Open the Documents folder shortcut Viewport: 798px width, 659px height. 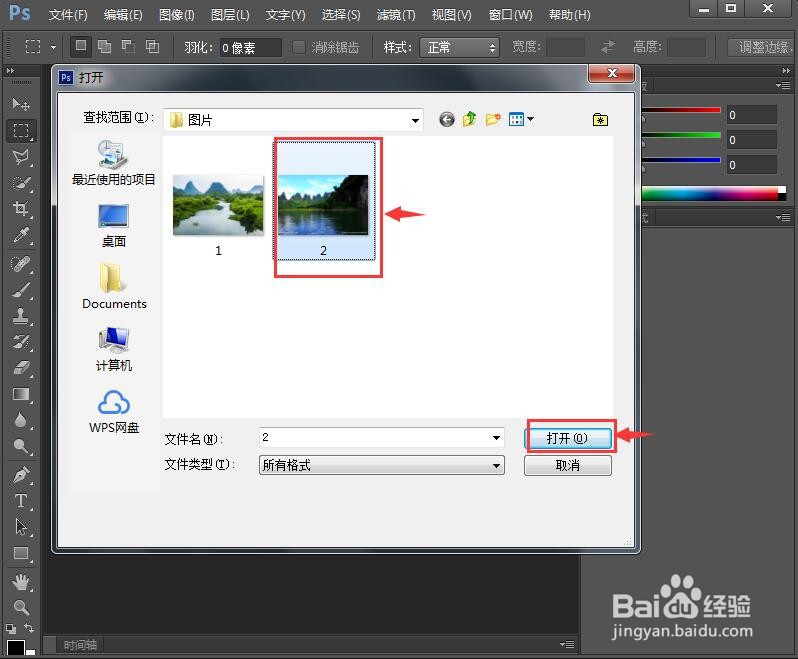point(113,286)
